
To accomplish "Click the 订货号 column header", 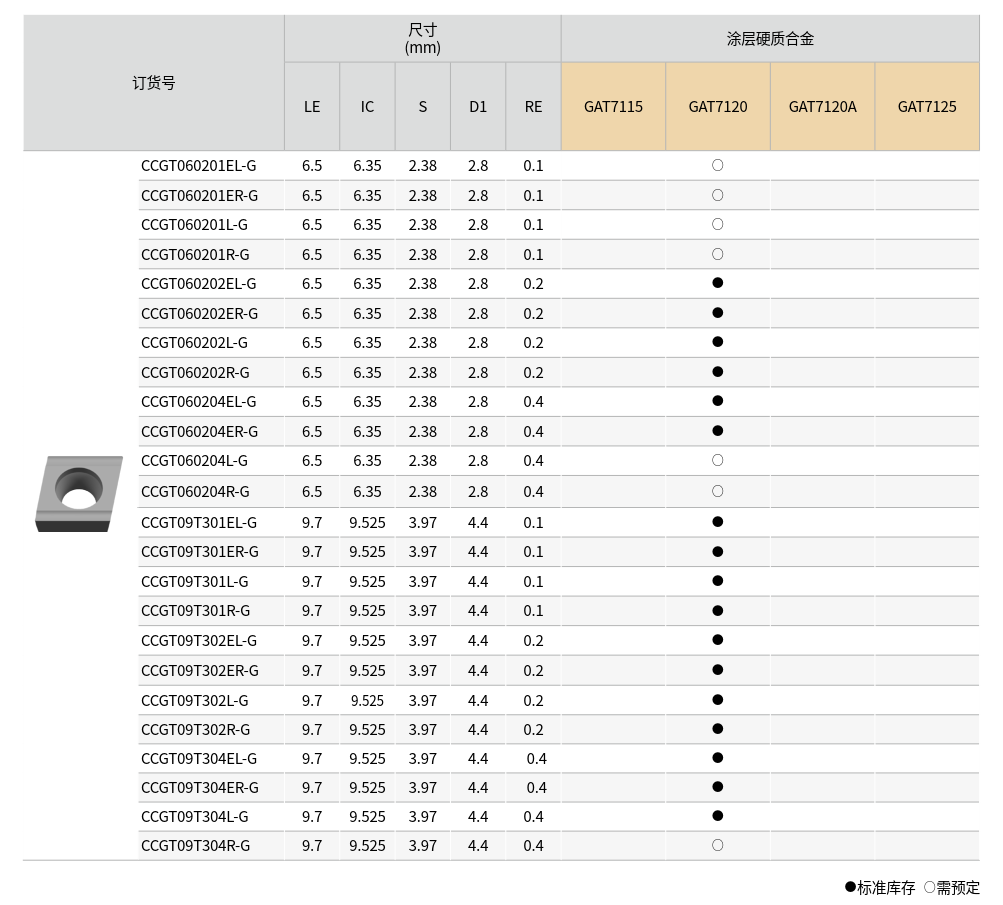I will [154, 83].
